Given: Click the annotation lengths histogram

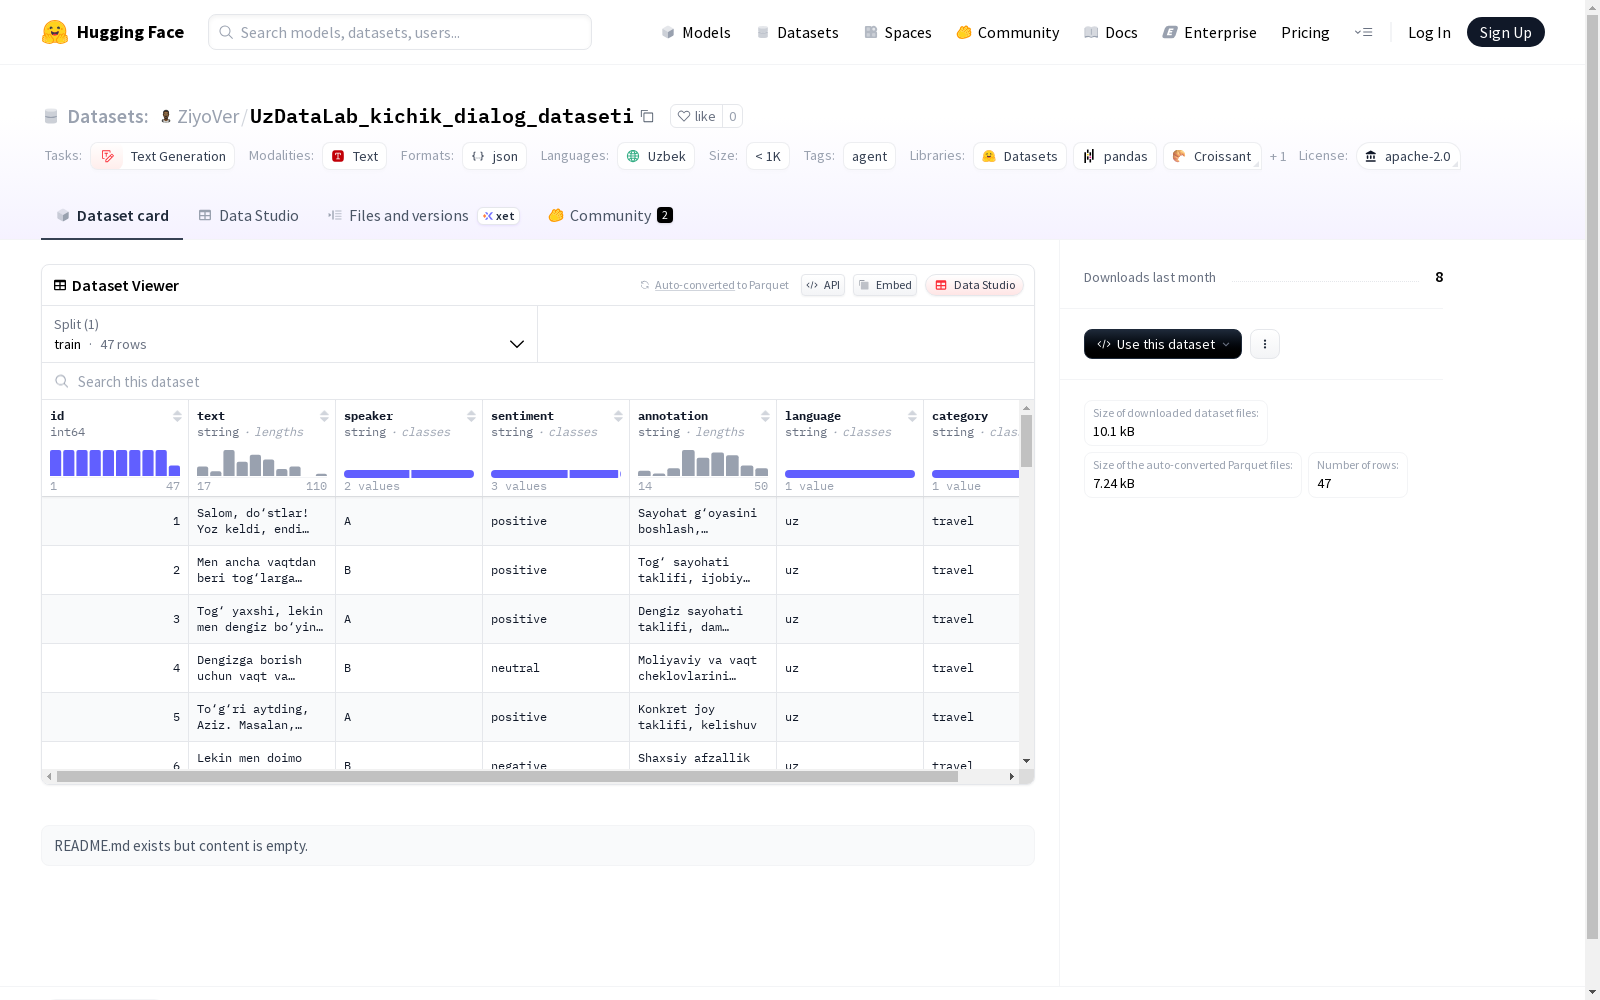Looking at the screenshot, I should point(703,463).
